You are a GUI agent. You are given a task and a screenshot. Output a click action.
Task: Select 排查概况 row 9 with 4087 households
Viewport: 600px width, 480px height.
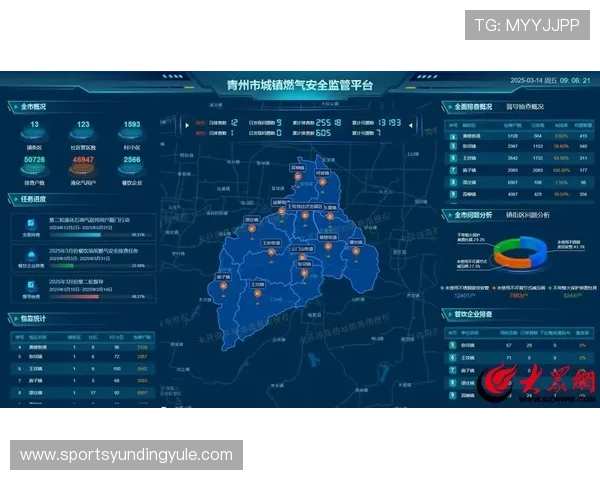pos(519,194)
